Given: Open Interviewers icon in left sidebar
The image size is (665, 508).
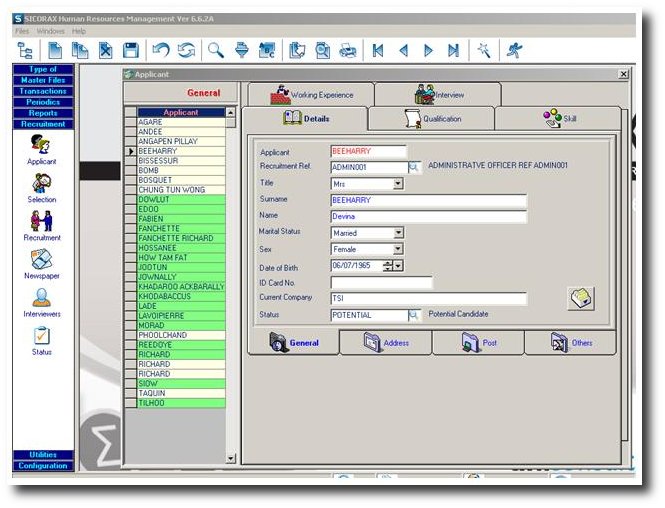Looking at the screenshot, I should (x=42, y=302).
